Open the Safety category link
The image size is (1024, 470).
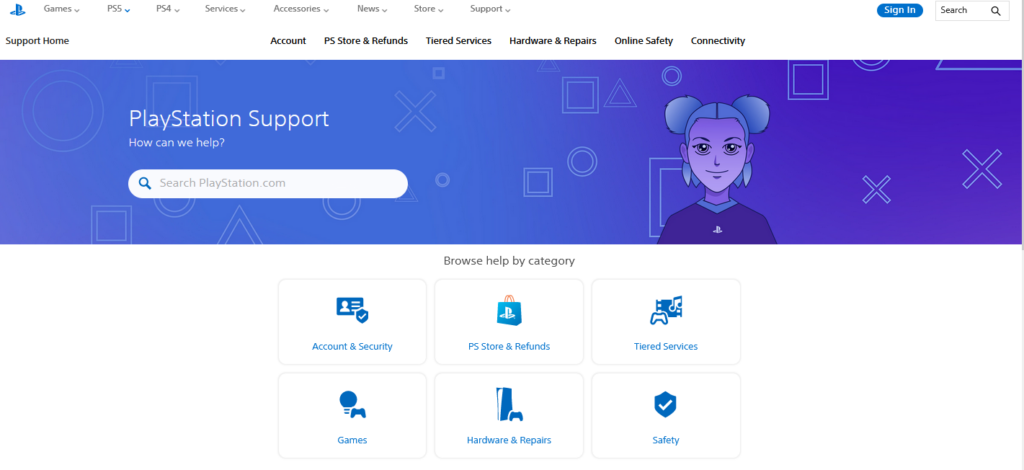tap(665, 440)
